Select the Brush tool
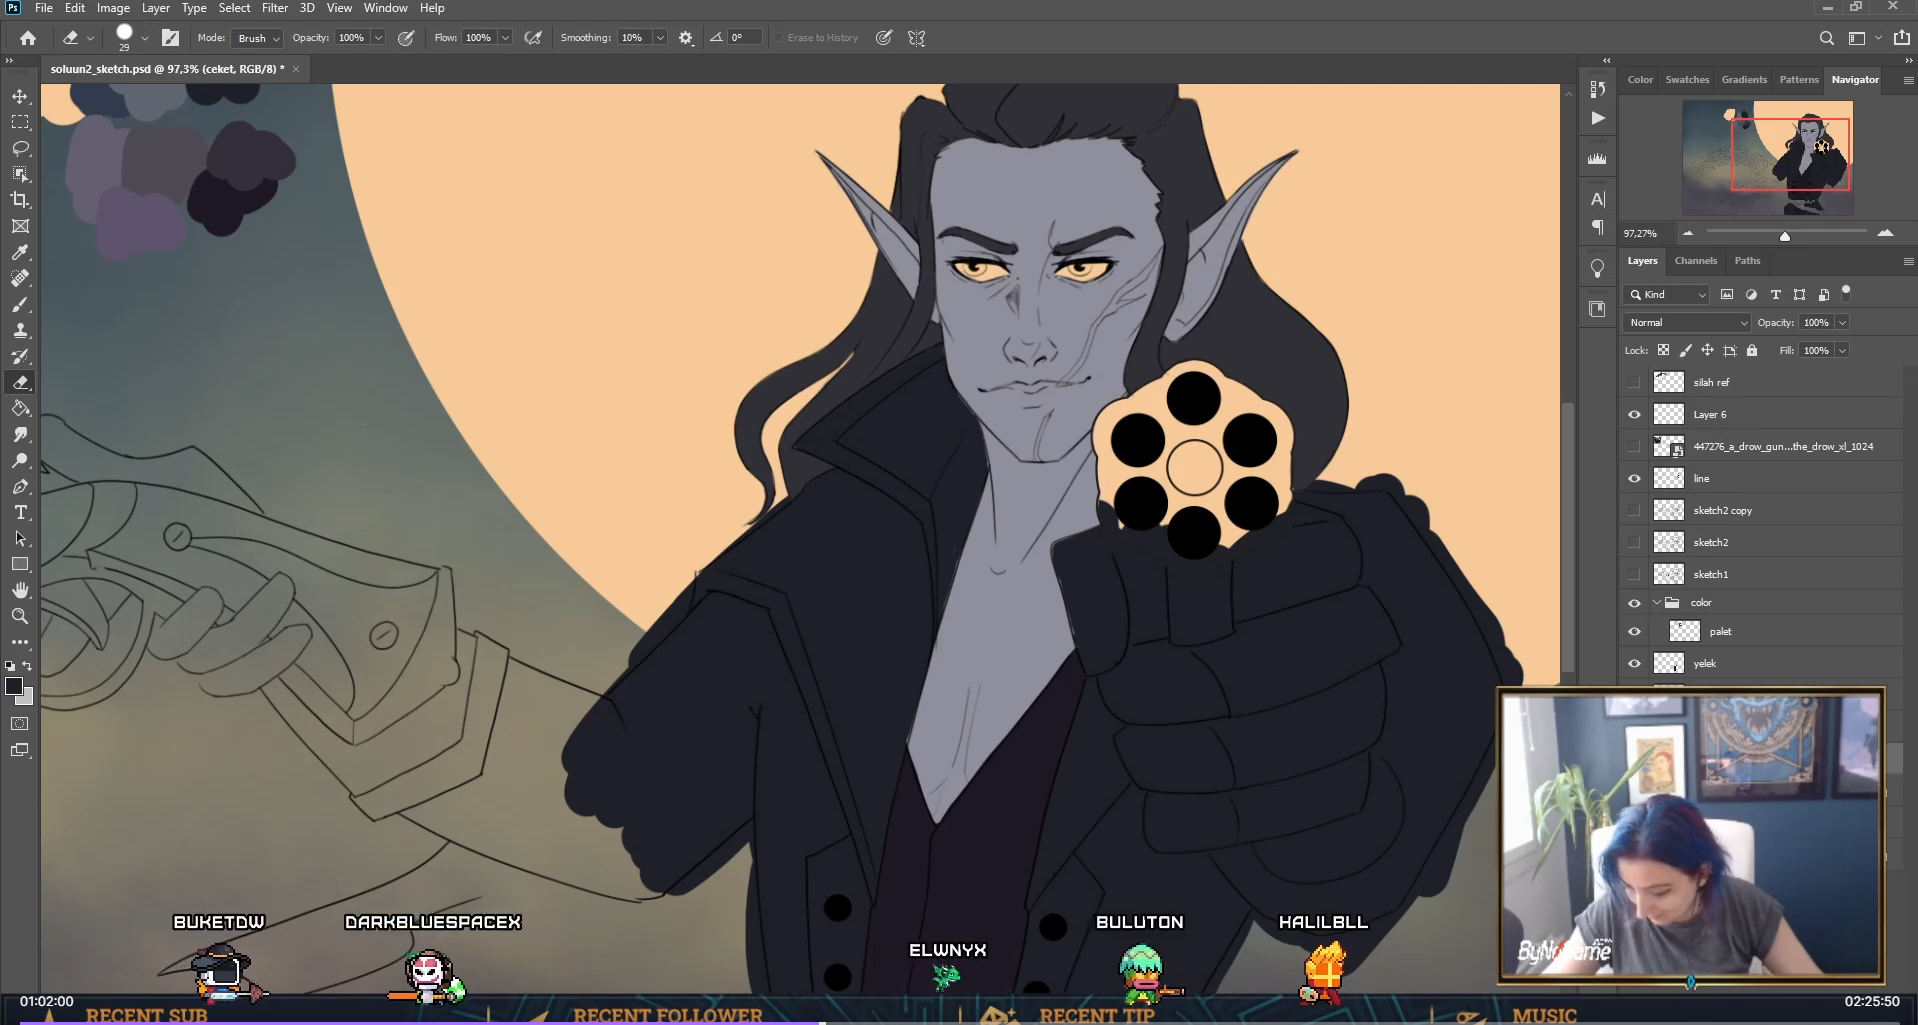 point(20,304)
